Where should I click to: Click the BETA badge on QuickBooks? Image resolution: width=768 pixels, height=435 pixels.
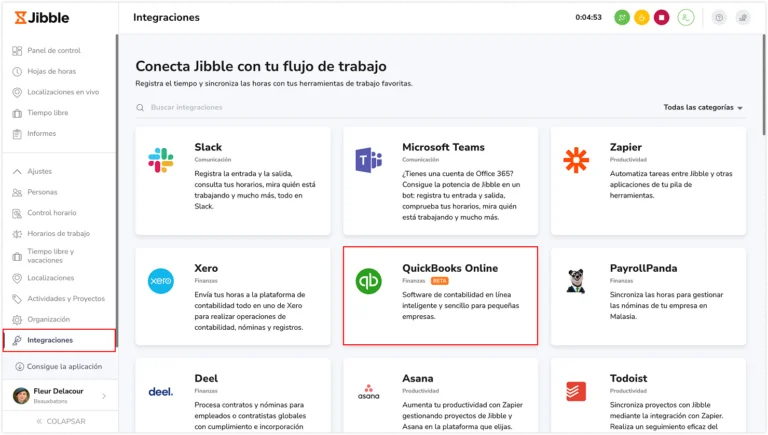click(439, 281)
